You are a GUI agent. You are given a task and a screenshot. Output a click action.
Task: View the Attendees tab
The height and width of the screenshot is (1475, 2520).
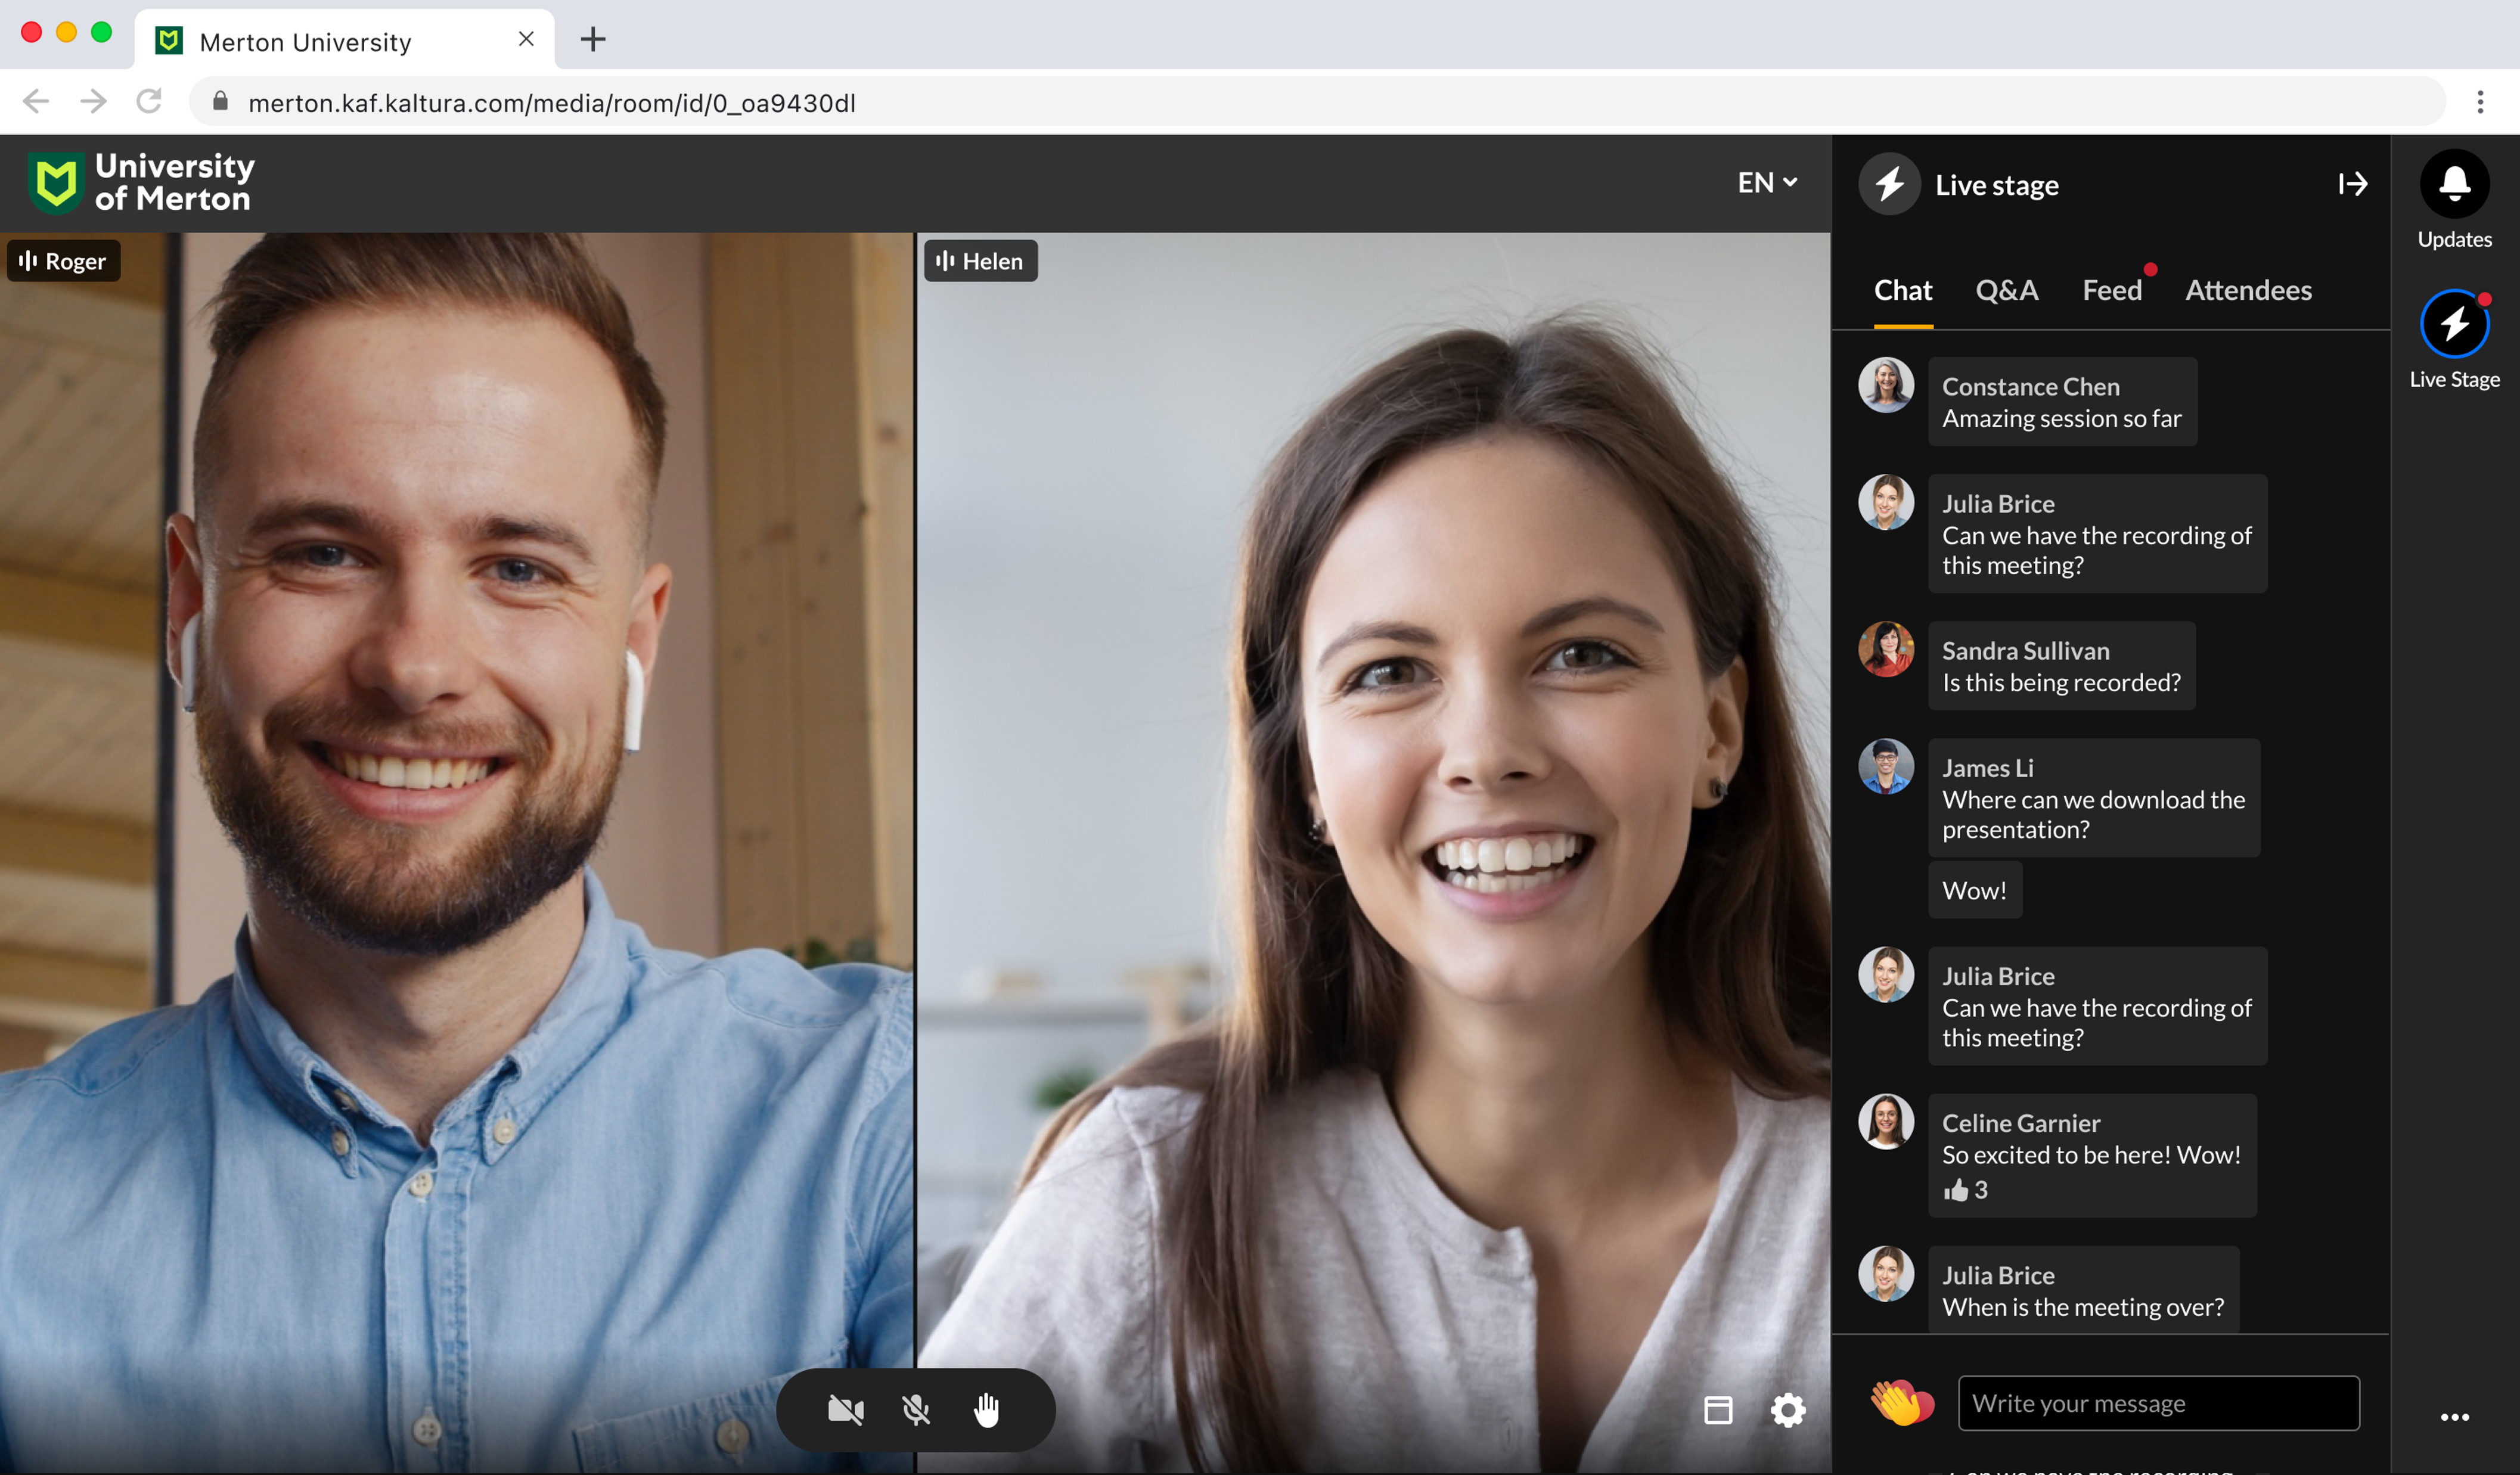pos(2248,290)
